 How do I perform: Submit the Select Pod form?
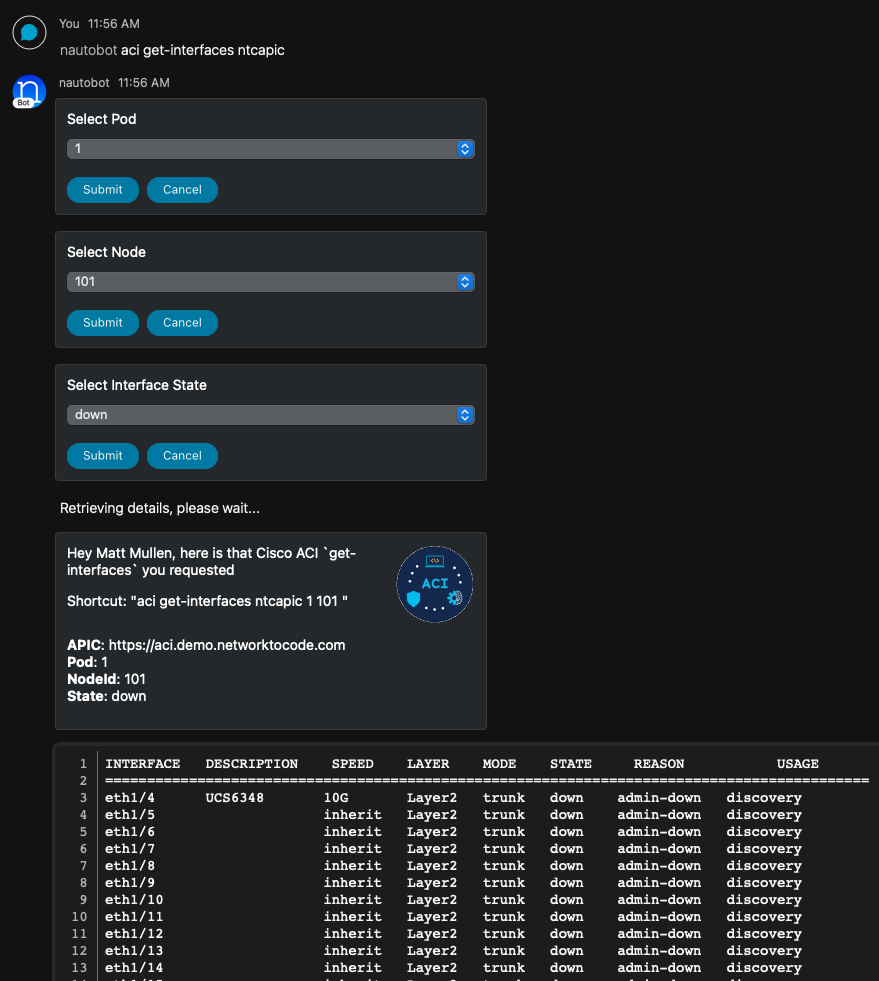point(102,190)
